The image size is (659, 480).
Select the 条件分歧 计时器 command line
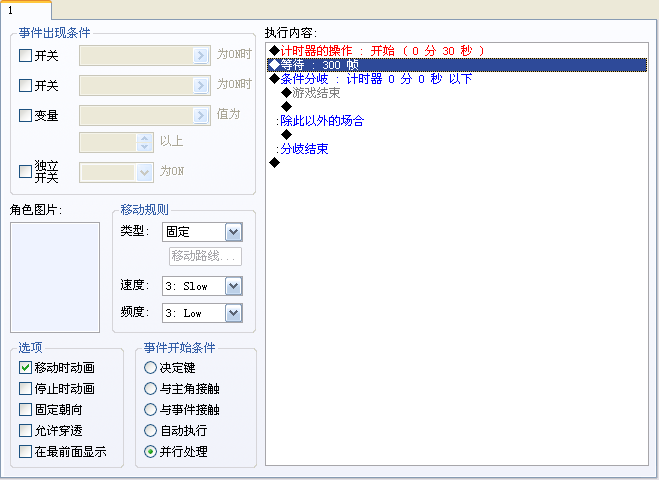point(457,79)
